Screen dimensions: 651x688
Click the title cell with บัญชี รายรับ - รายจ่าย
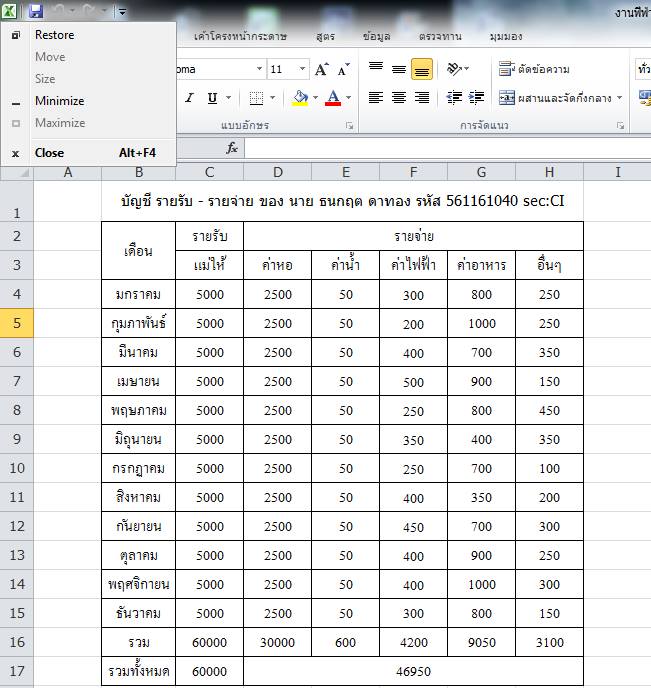pos(342,201)
